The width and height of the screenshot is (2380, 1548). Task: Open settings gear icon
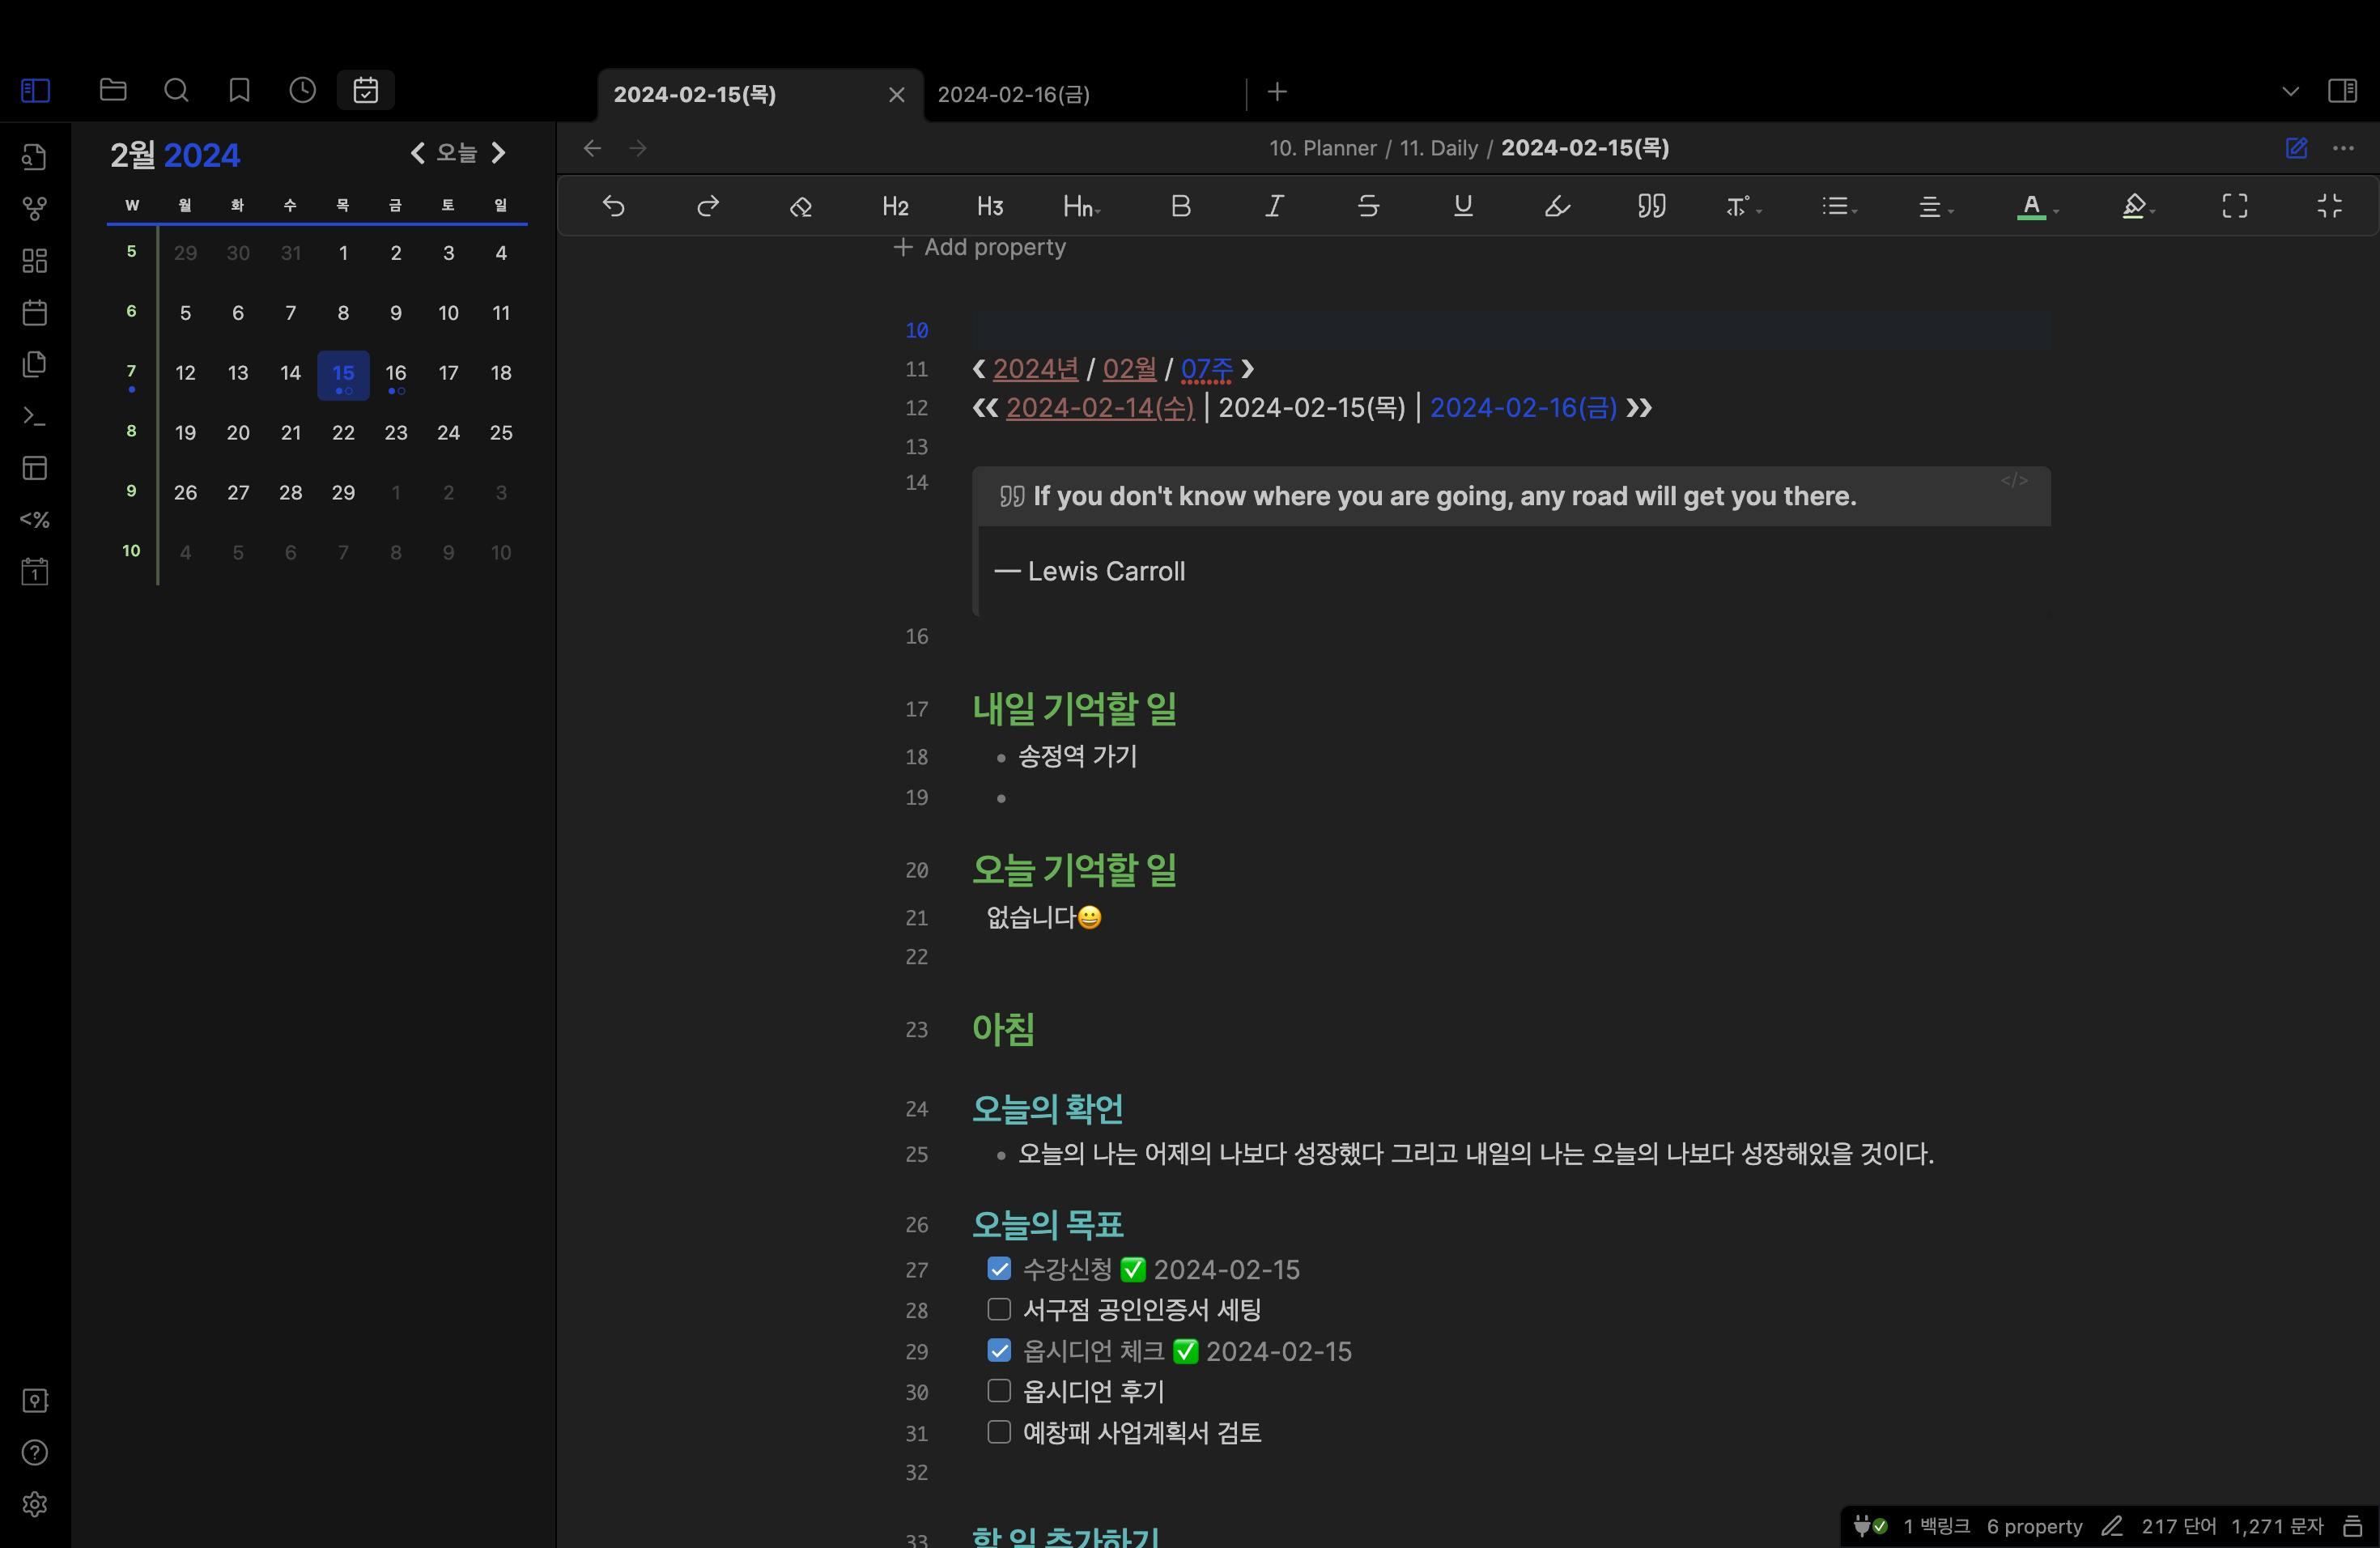[35, 1504]
